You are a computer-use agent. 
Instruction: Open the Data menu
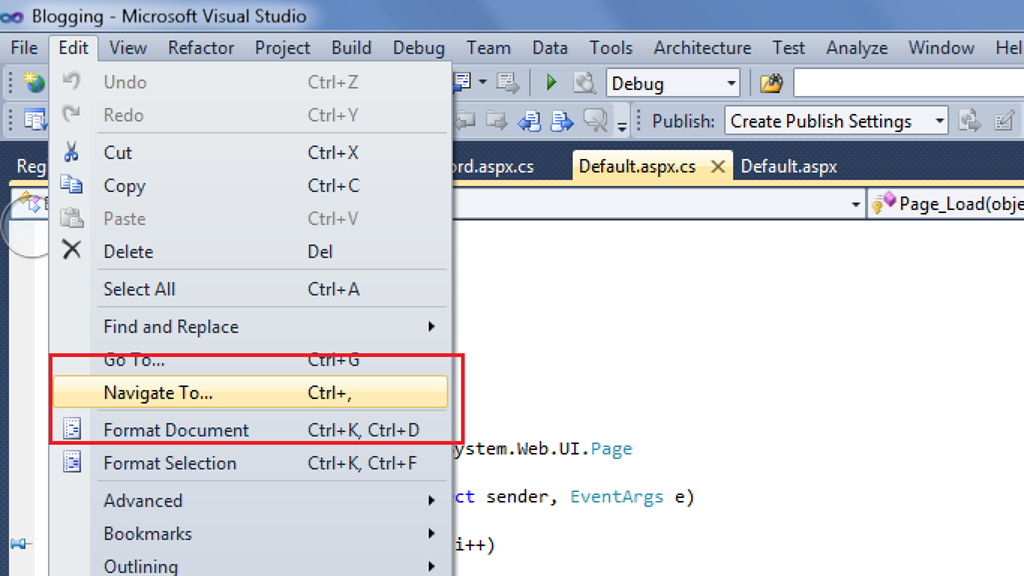[x=550, y=48]
